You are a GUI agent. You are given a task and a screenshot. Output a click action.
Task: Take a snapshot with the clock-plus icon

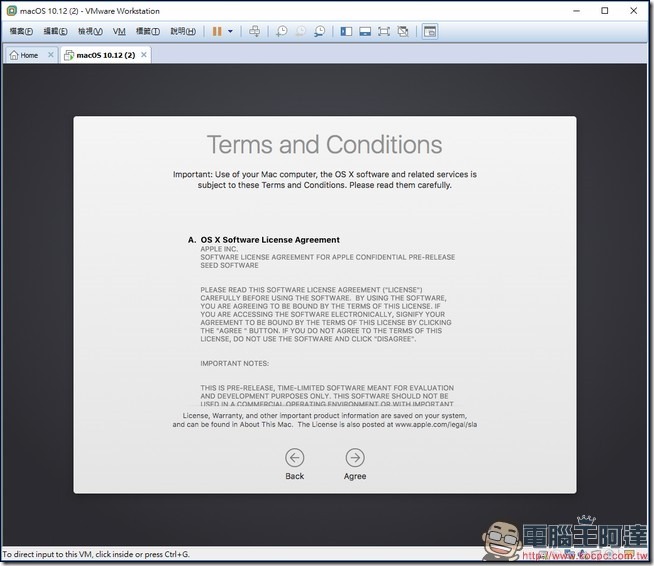coord(282,31)
